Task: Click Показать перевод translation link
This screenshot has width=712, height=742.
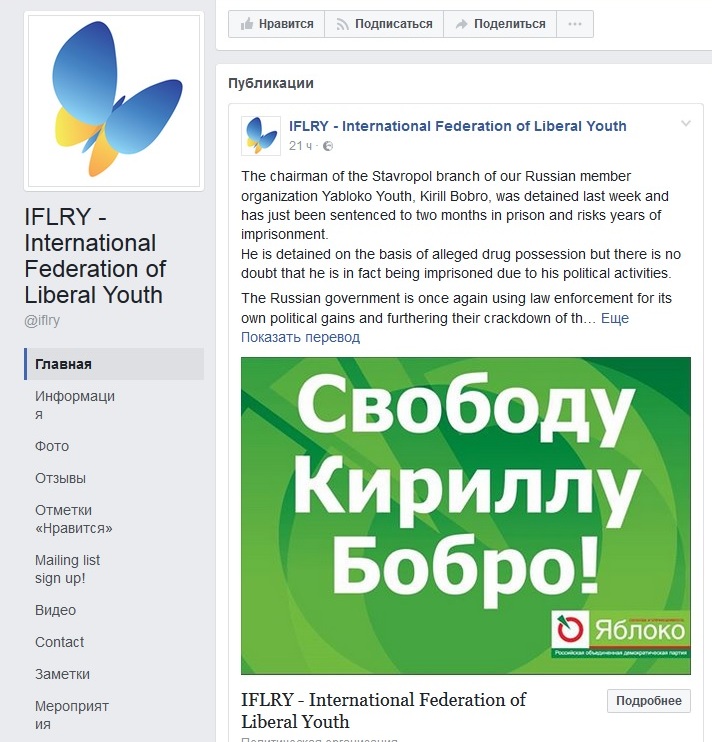Action: click(300, 337)
